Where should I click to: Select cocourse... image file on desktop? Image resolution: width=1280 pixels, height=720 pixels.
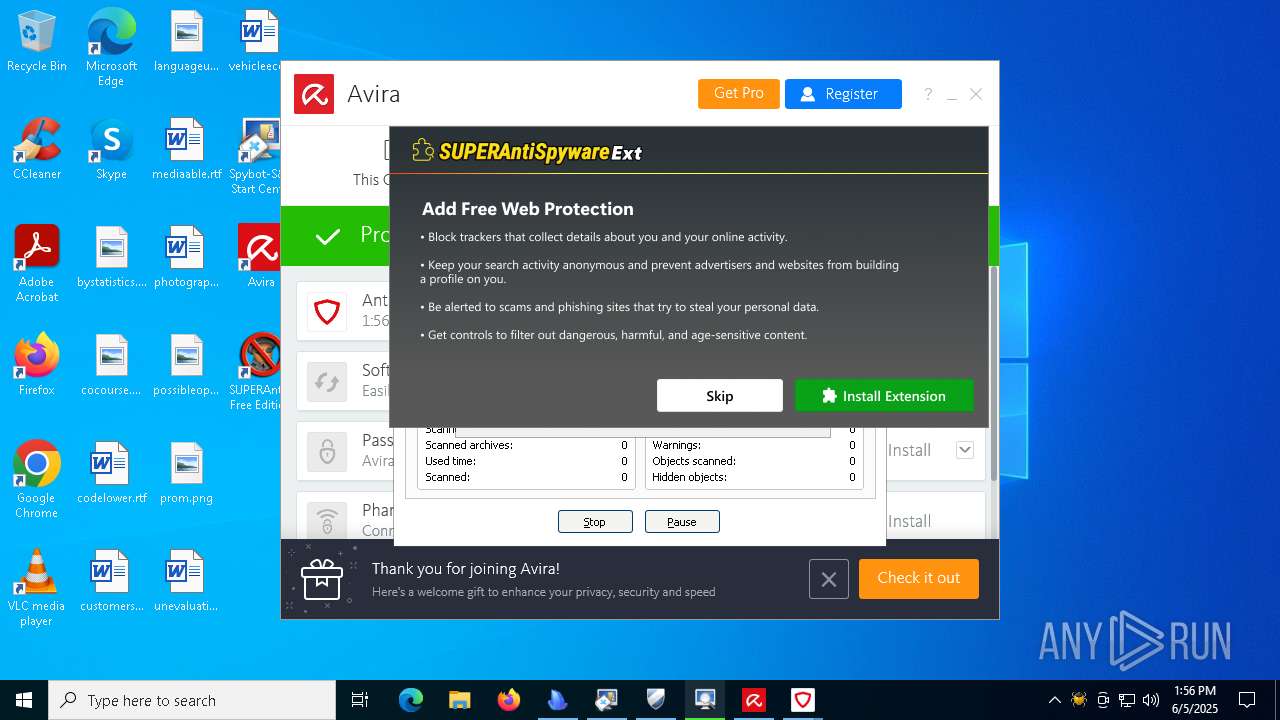pos(111,365)
